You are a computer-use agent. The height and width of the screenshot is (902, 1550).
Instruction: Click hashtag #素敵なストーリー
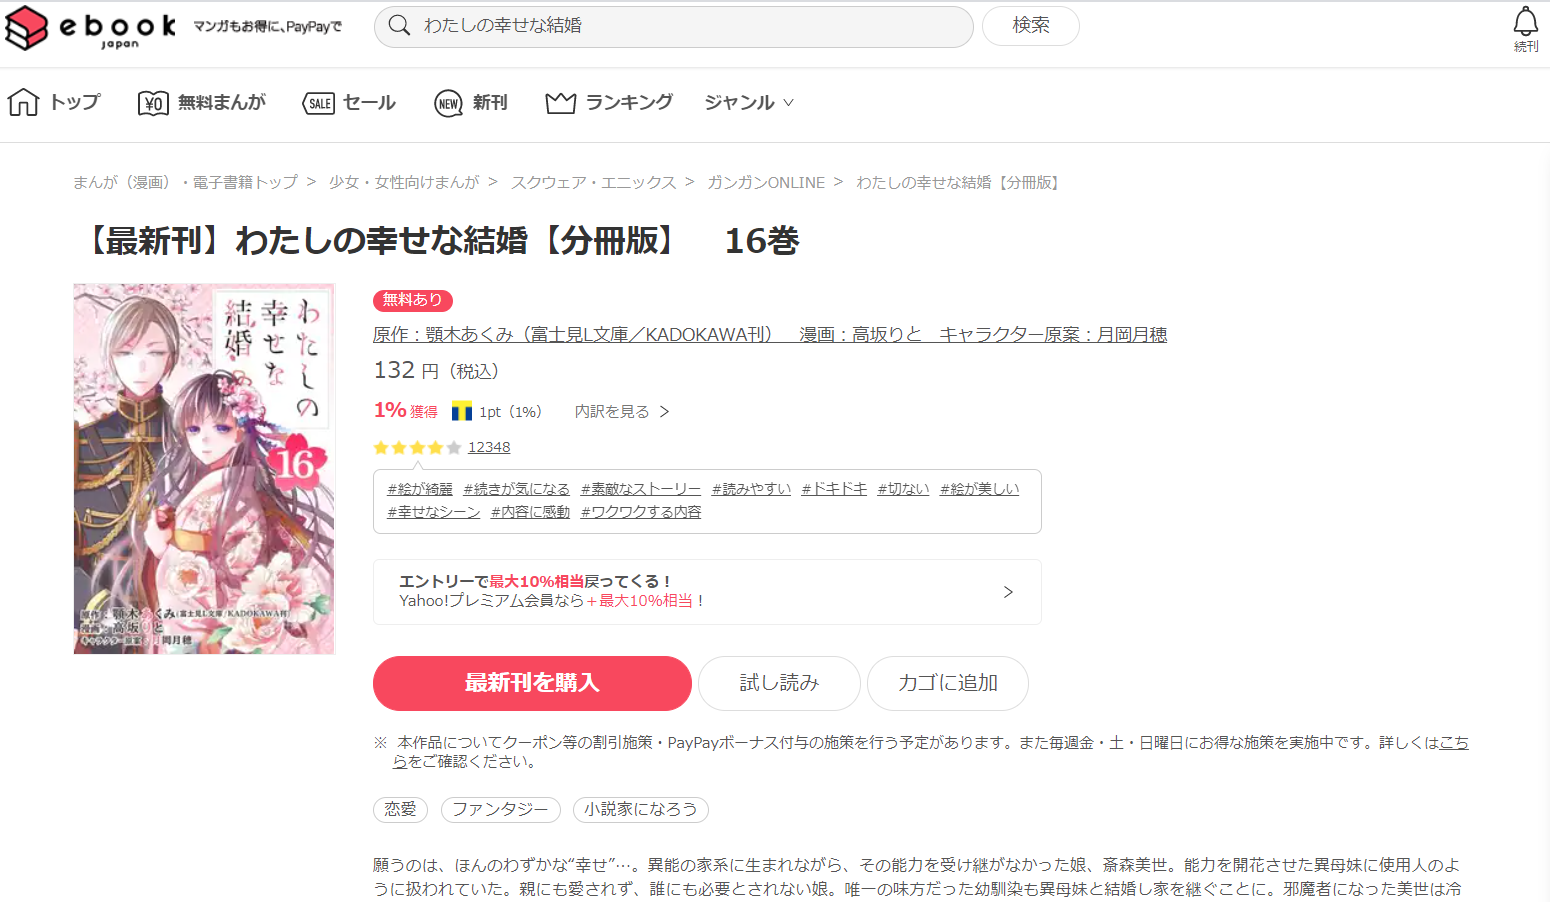coord(641,489)
